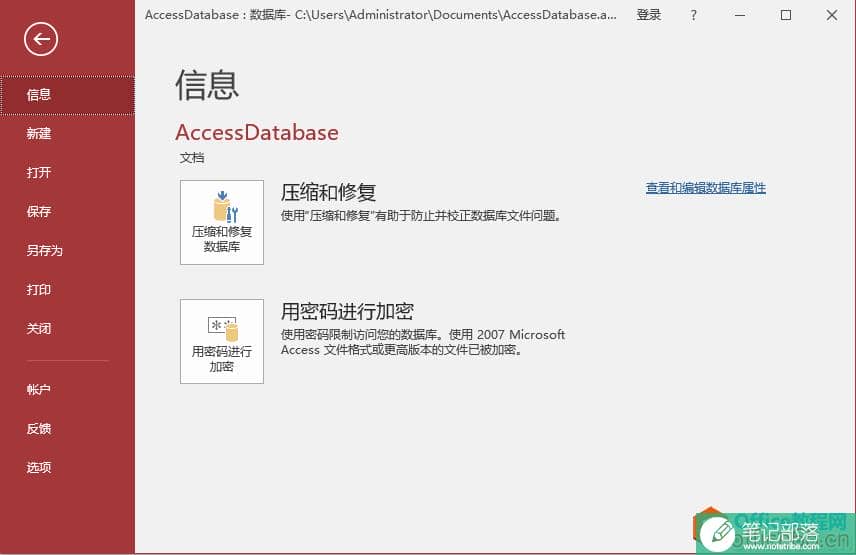Open the 帐户 page
Image resolution: width=856 pixels, height=555 pixels.
(67, 390)
